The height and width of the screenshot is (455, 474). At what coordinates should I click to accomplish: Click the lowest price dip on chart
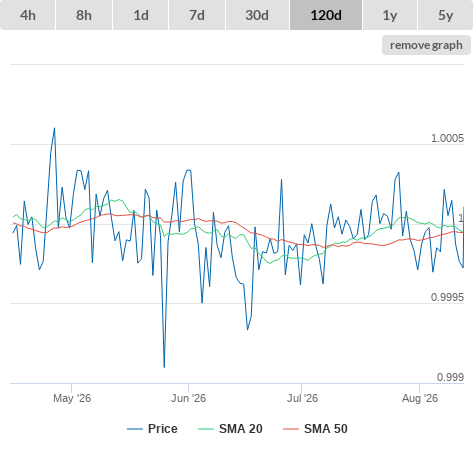click(164, 367)
